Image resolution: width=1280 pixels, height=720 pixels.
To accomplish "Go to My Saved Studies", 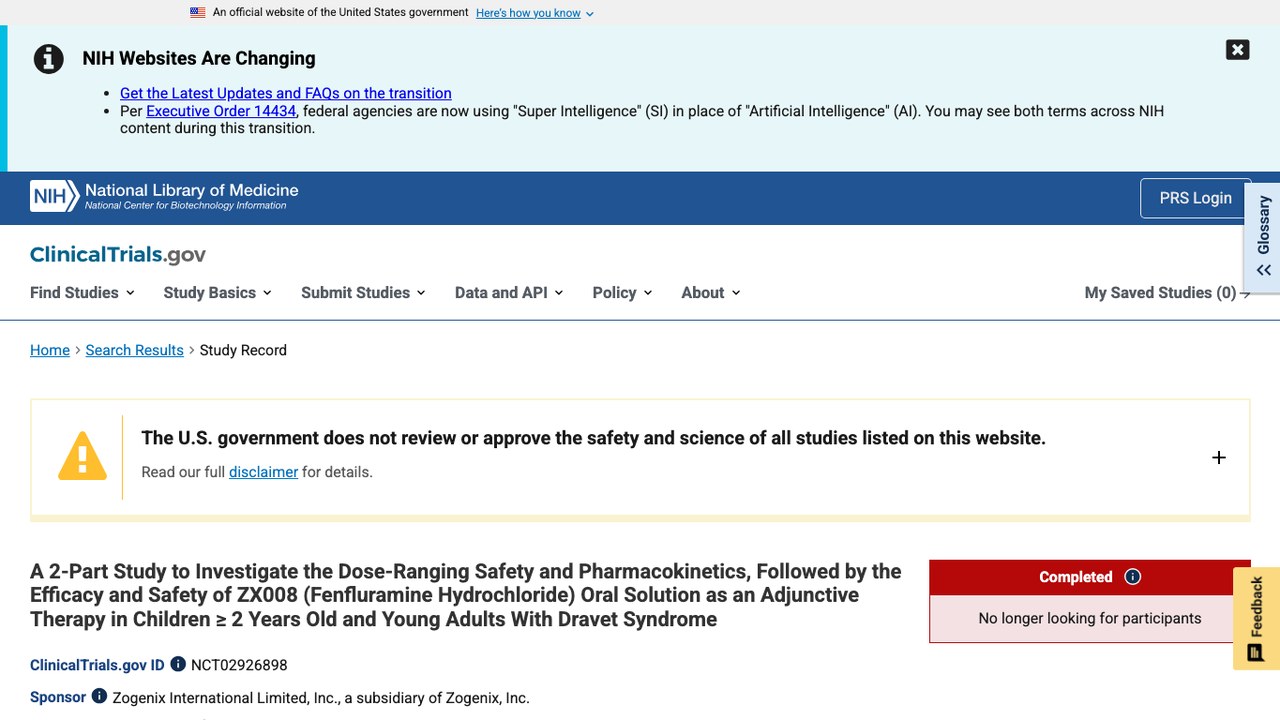I will pyautogui.click(x=1167, y=293).
